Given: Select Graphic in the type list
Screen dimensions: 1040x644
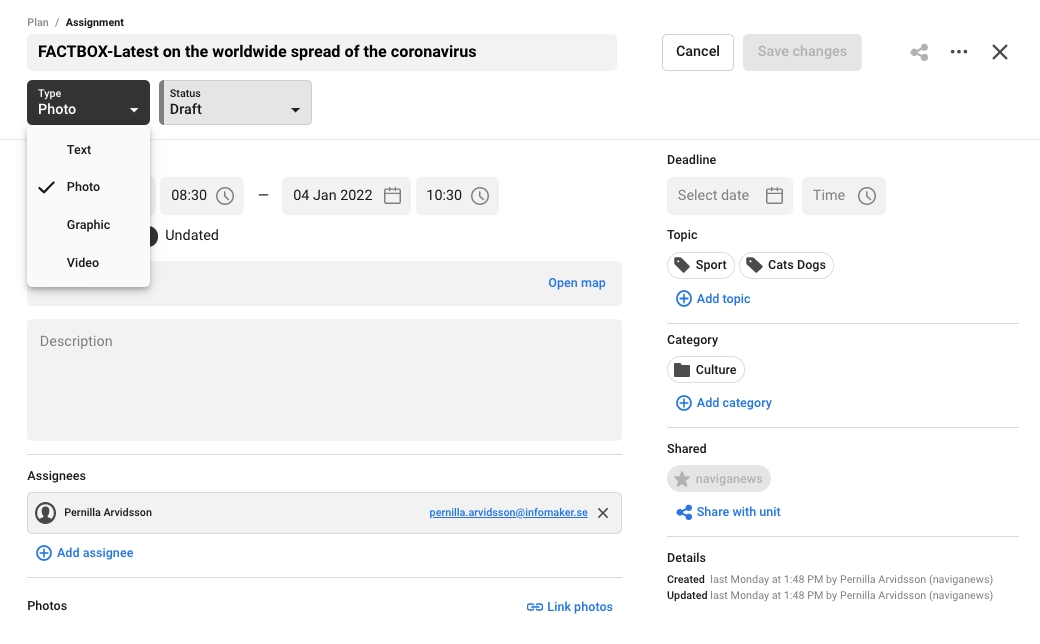Looking at the screenshot, I should pyautogui.click(x=88, y=225).
